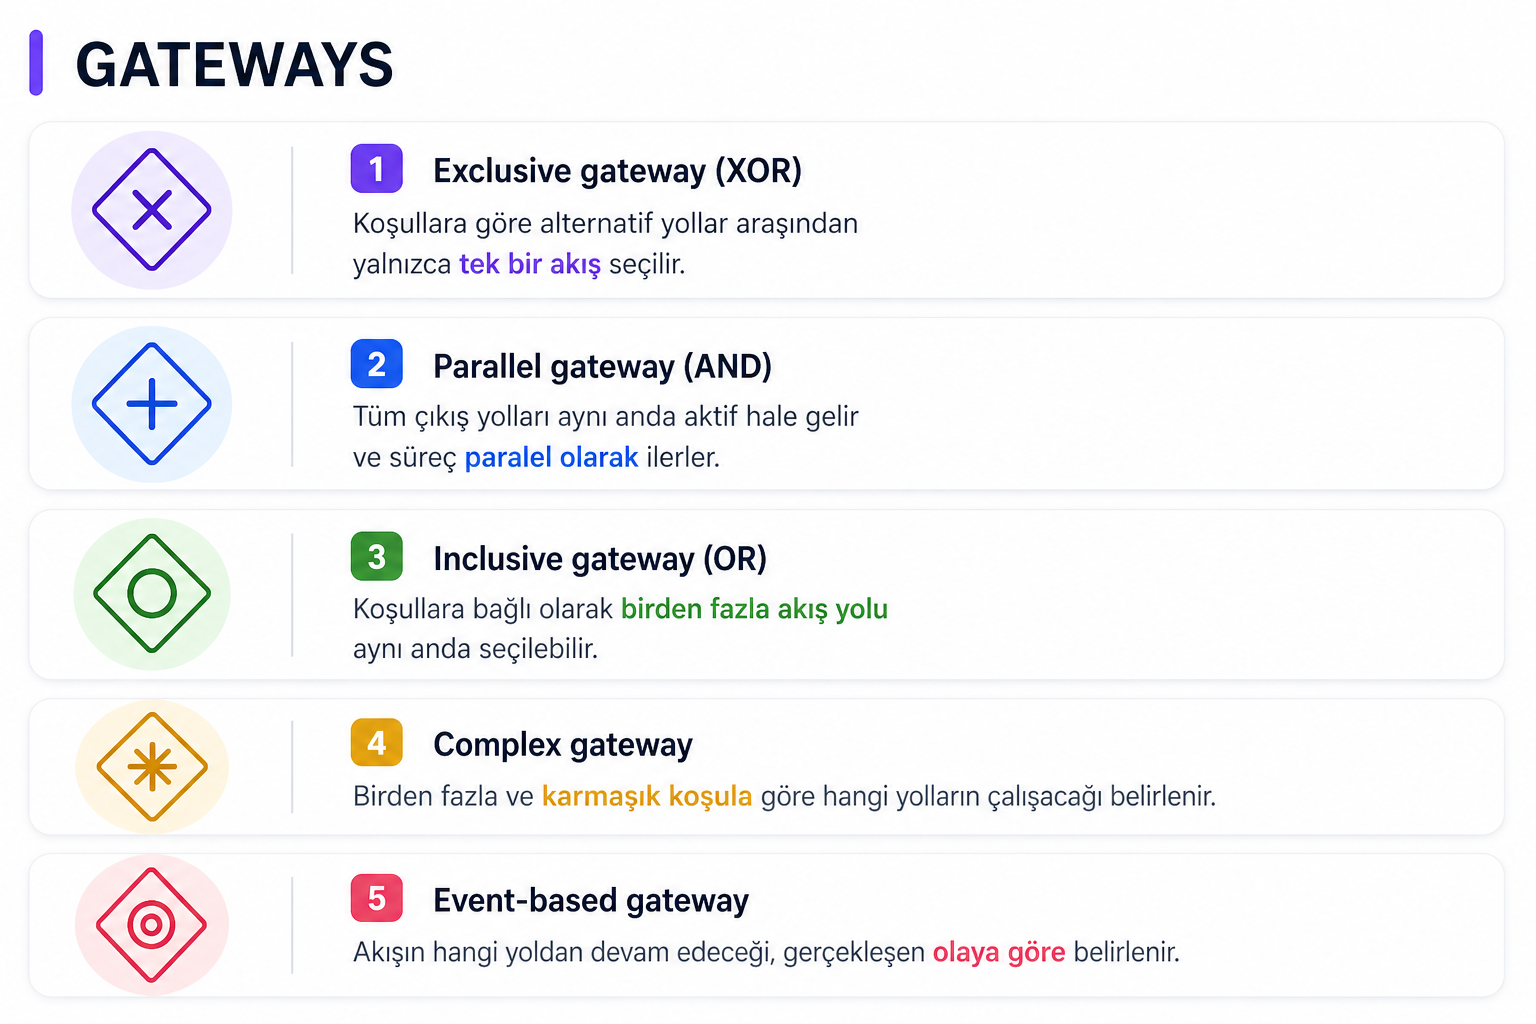This screenshot has height=1024, width=1536.
Task: Click the Parallel gateway plus diamond icon
Action: pos(152,404)
